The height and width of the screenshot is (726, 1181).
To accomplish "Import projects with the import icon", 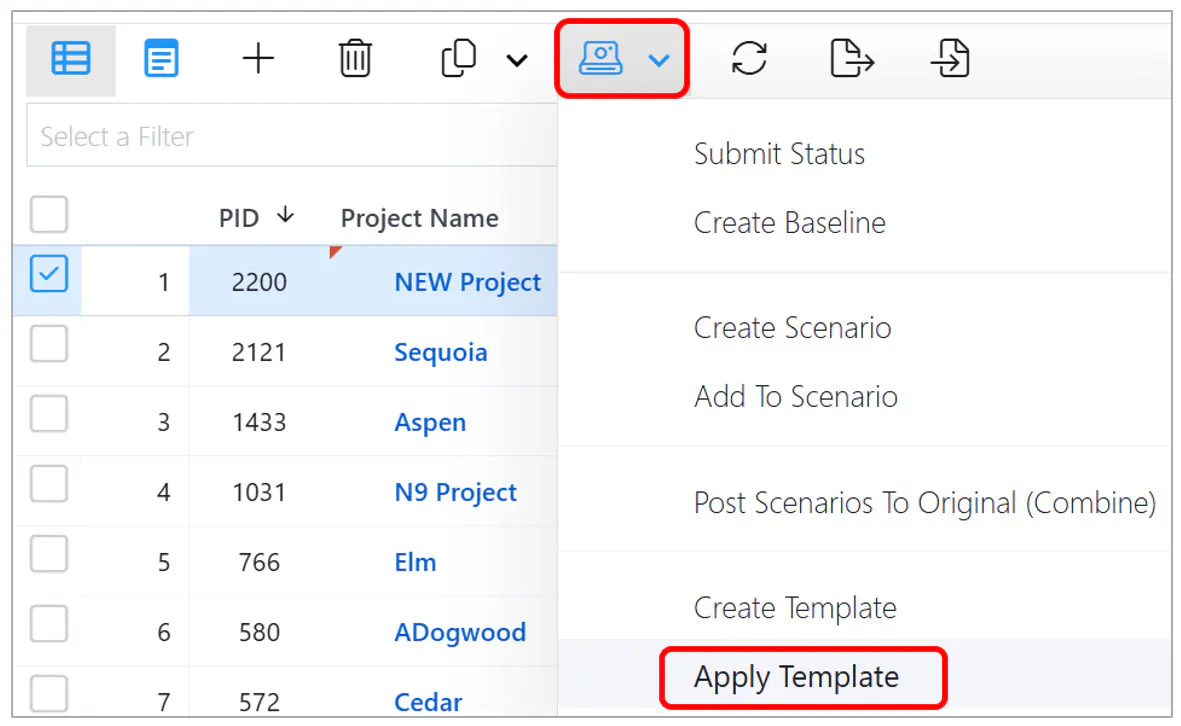I will pyautogui.click(x=951, y=59).
